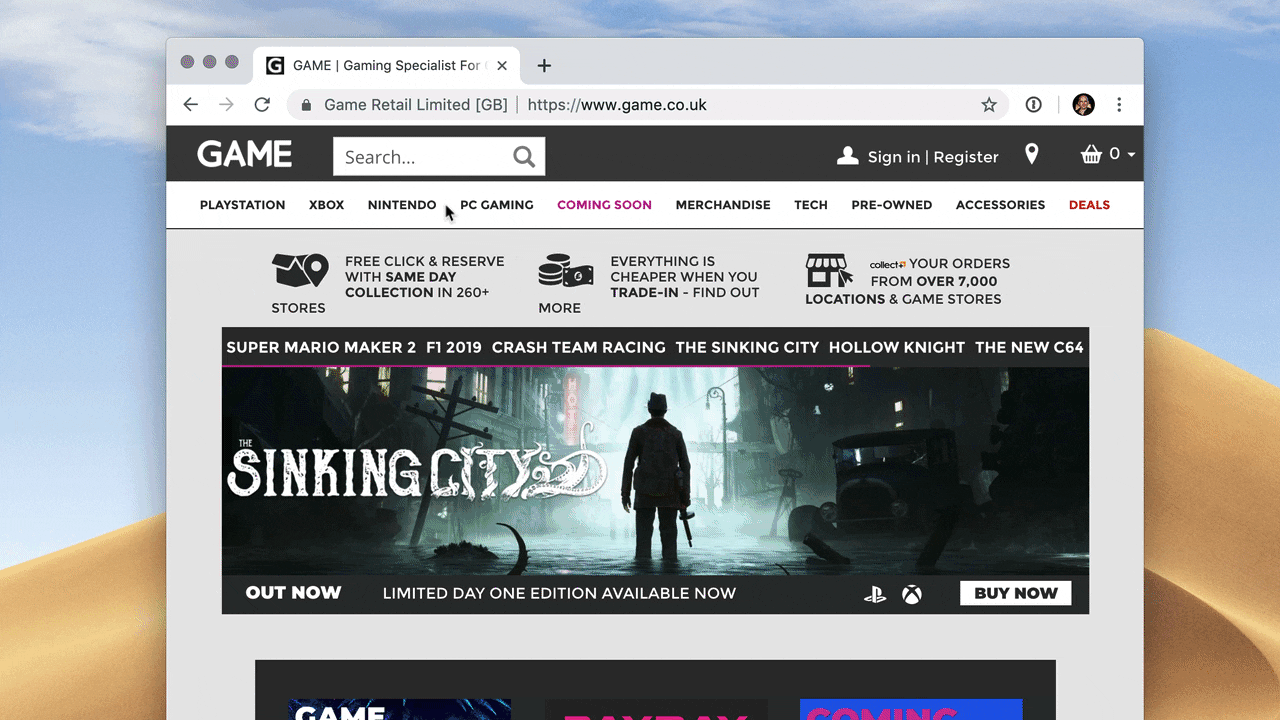Click the 'LIMITED DAY ONE EDITION AVAILABLE NOW' text
This screenshot has width=1280, height=720.
pos(559,593)
